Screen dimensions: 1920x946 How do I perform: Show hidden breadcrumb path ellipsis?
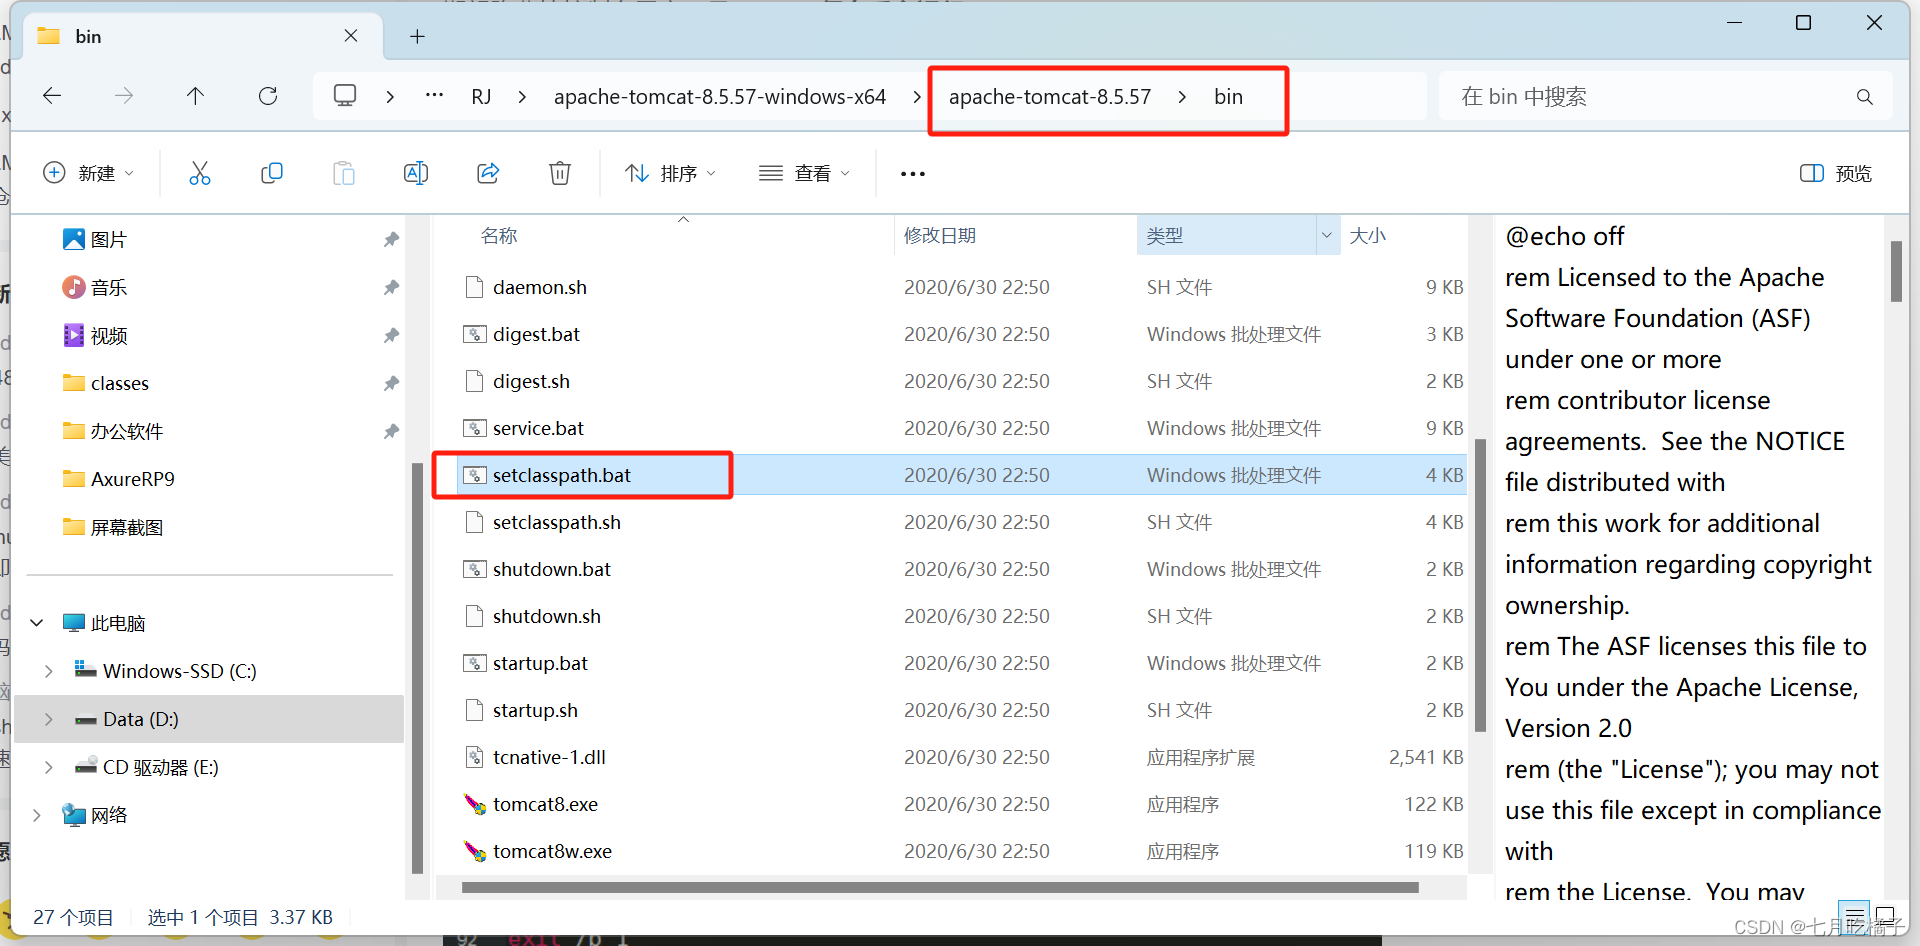pyautogui.click(x=434, y=96)
